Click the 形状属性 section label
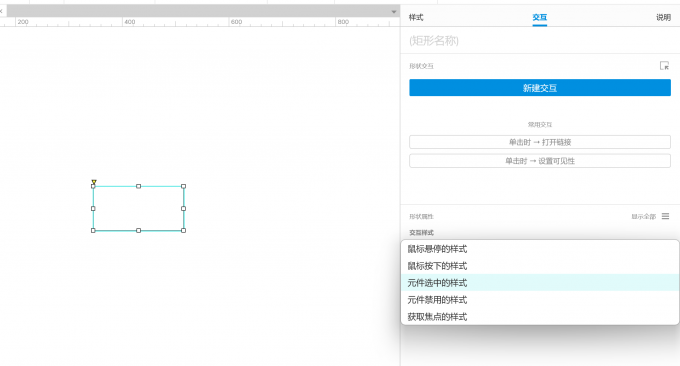 (x=421, y=216)
